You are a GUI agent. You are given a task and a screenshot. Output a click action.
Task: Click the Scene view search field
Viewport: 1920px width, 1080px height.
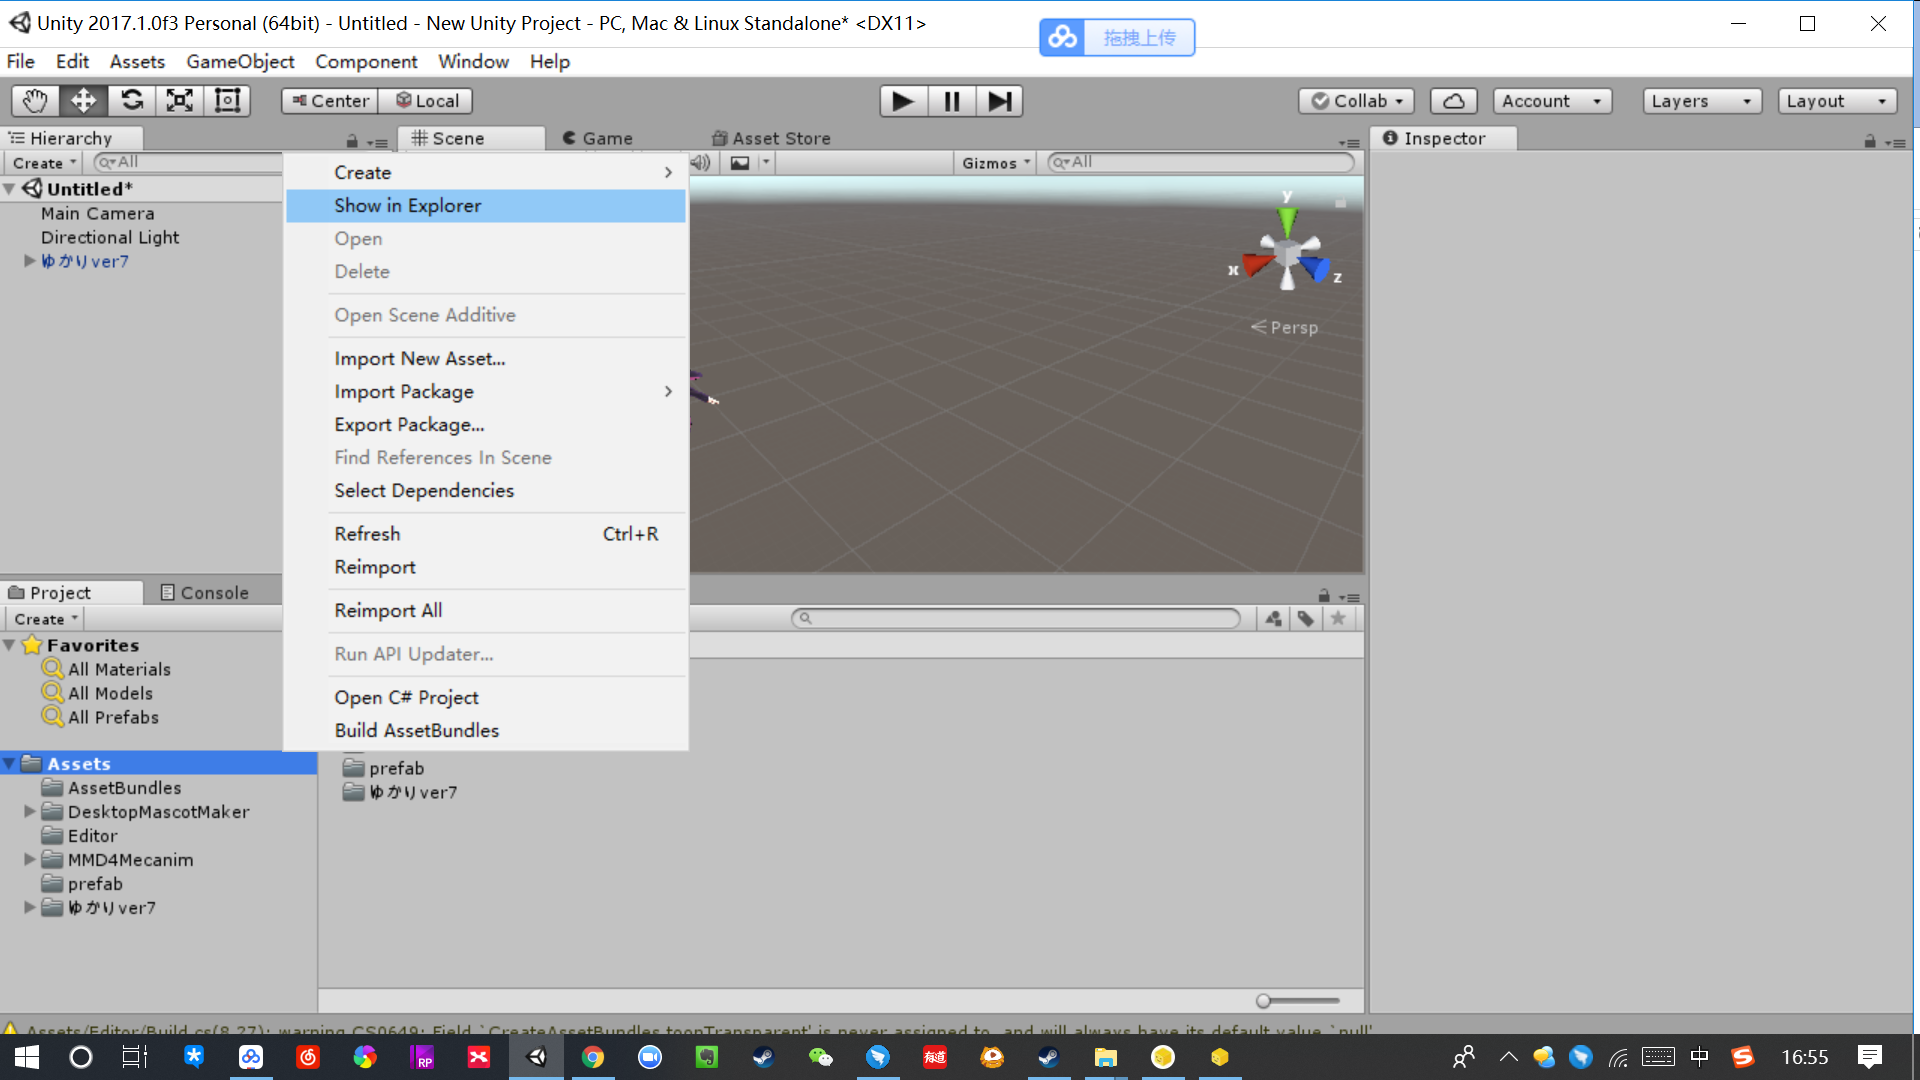[1201, 162]
